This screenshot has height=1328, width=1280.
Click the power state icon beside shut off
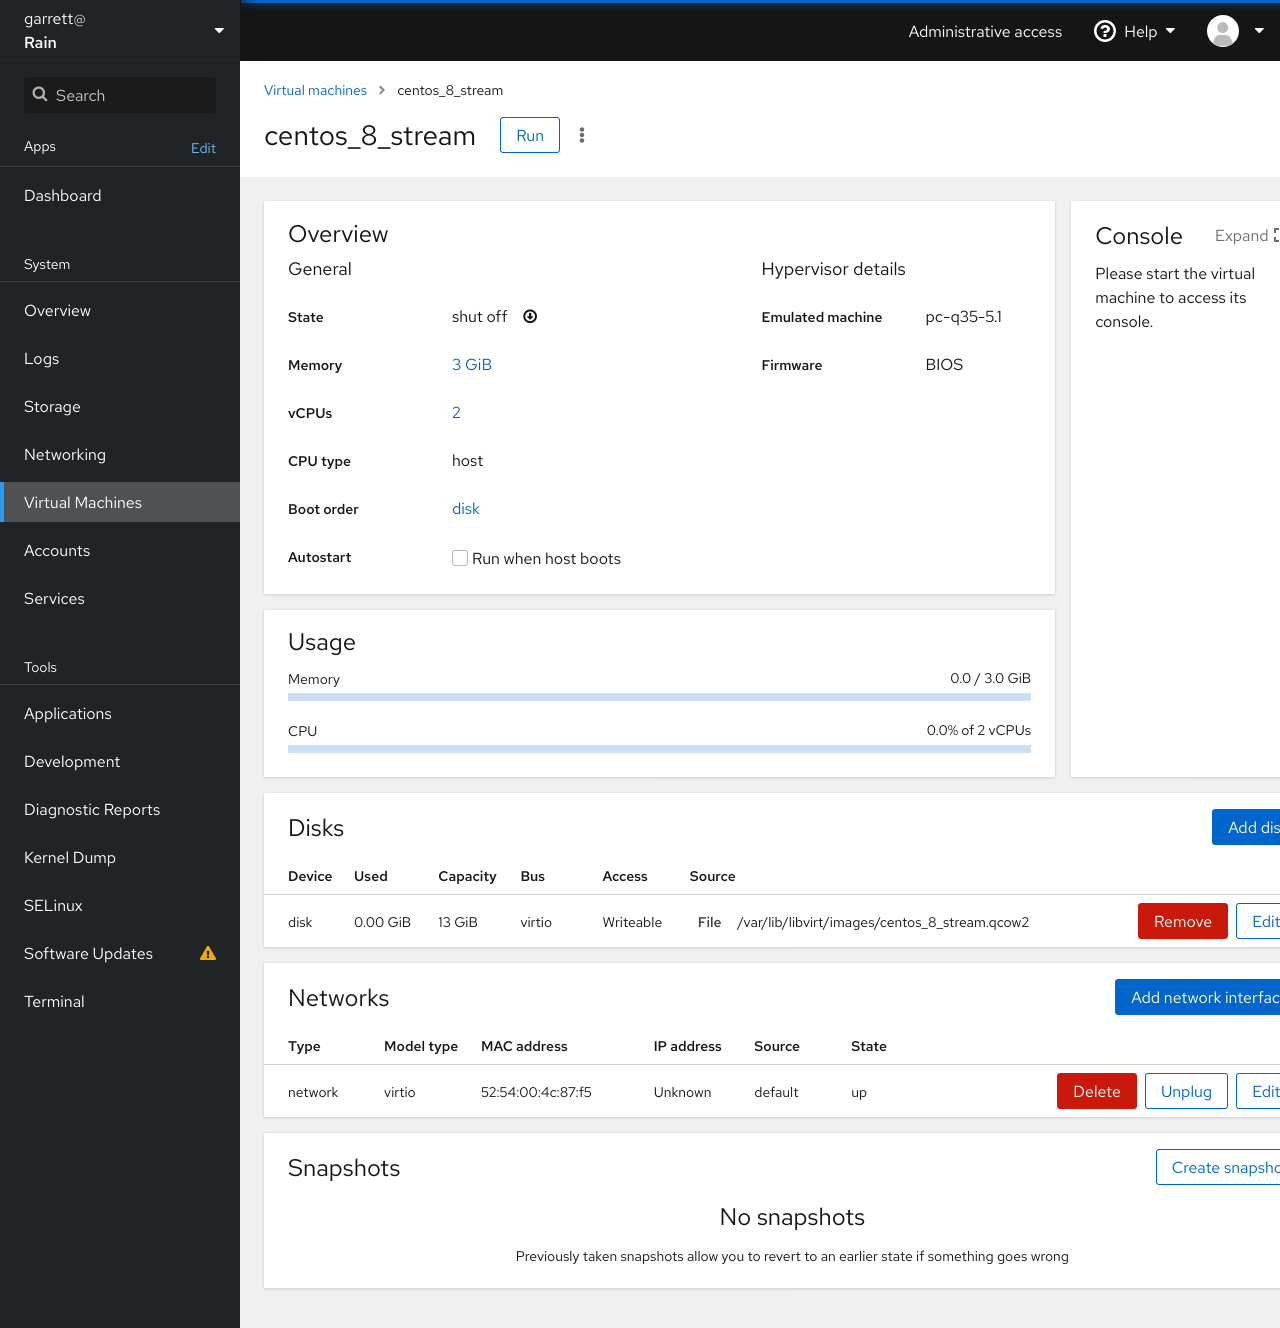click(530, 316)
